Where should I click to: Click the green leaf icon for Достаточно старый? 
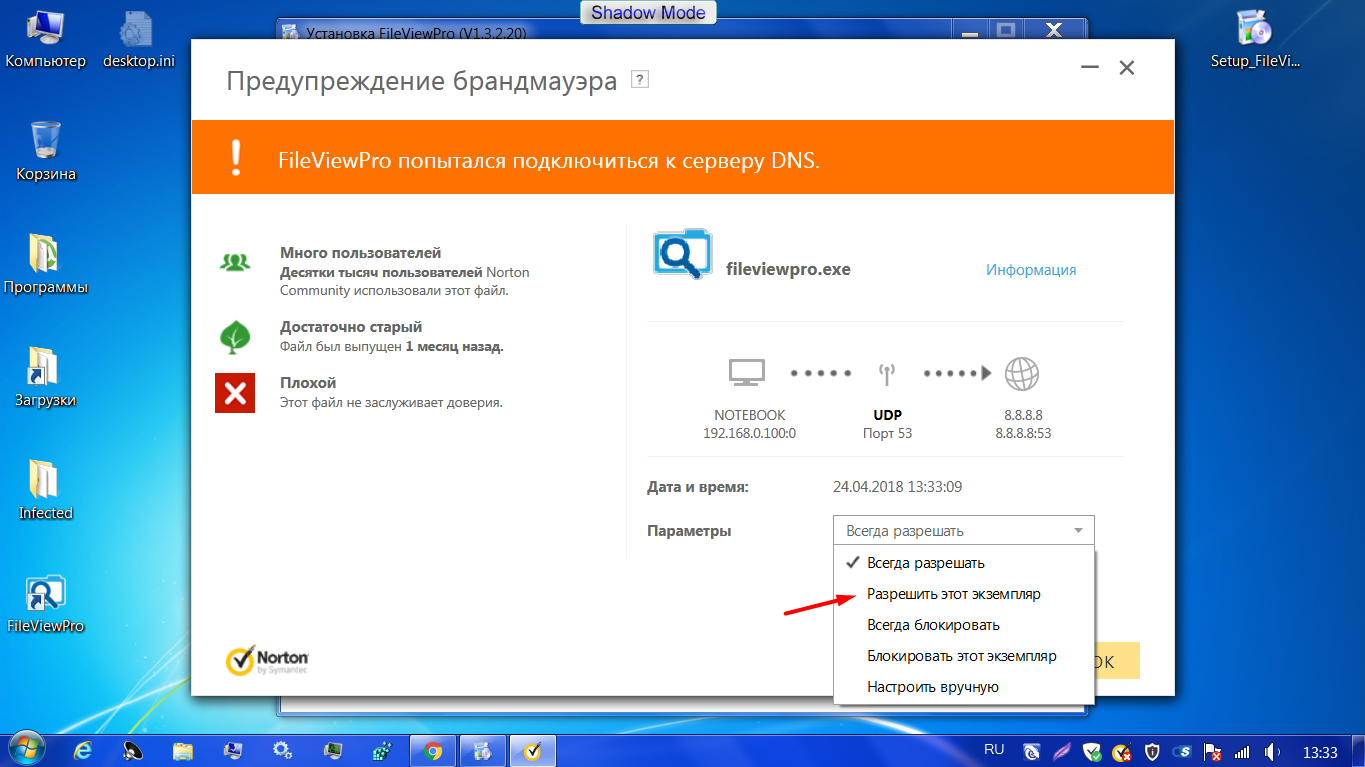tap(235, 337)
